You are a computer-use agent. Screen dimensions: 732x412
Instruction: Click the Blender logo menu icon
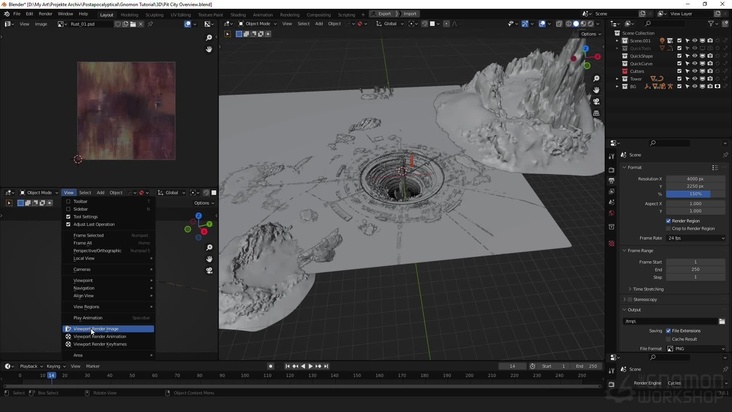(x=7, y=14)
